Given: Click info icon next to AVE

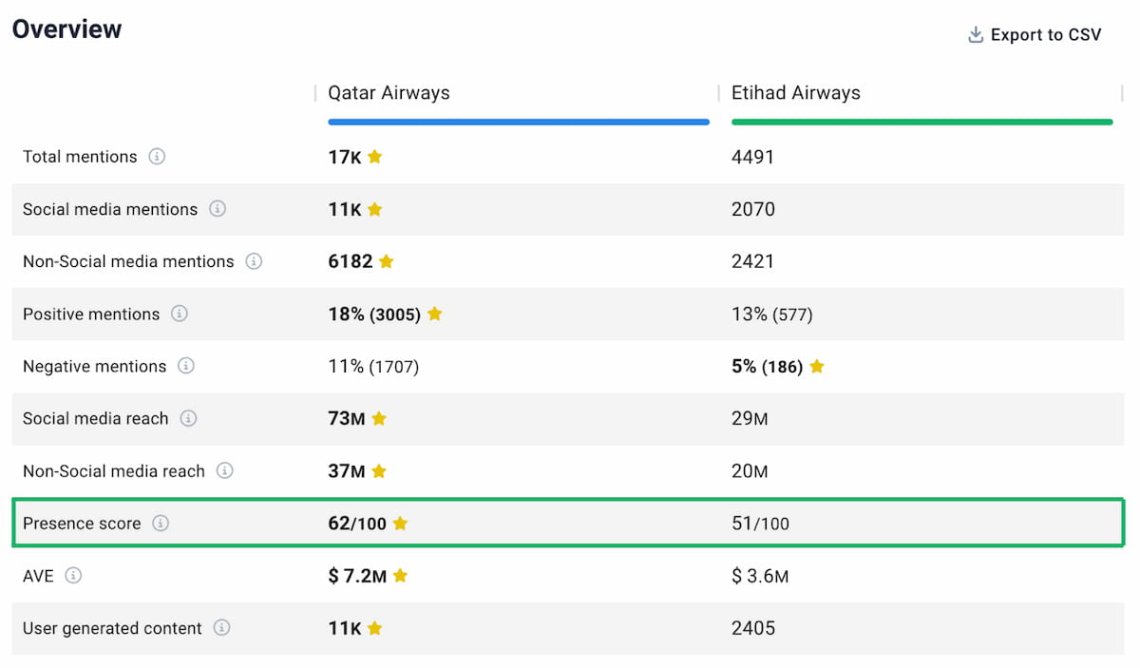Looking at the screenshot, I should pos(73,576).
